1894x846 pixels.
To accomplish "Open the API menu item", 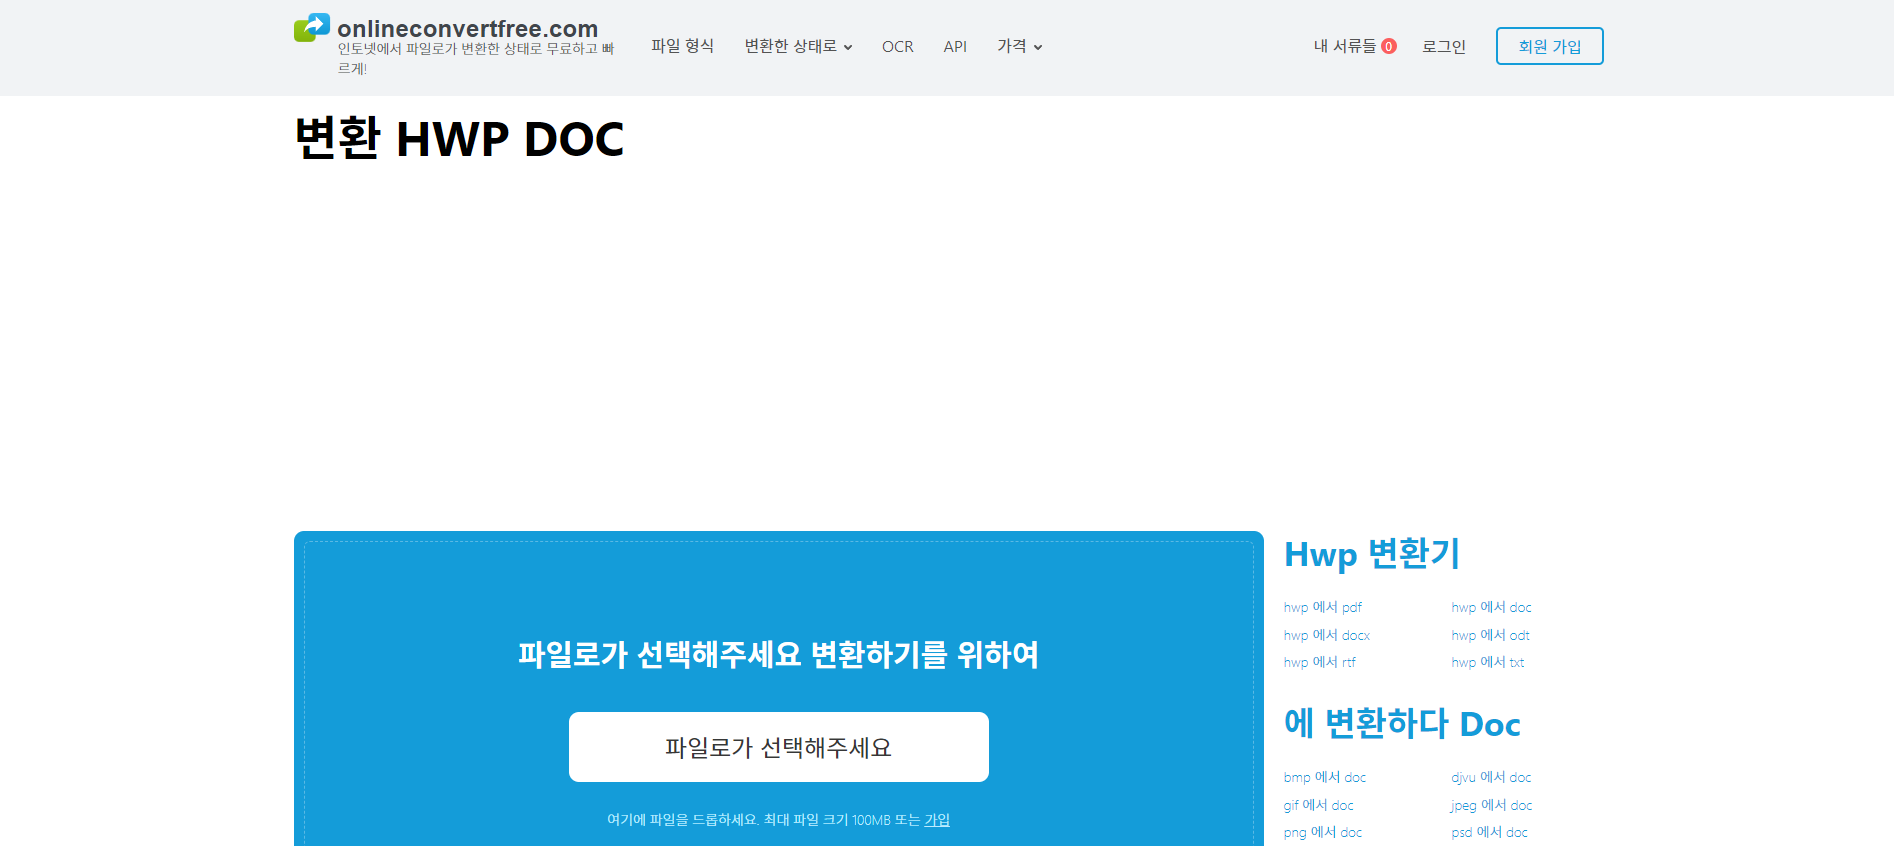I will (x=955, y=47).
